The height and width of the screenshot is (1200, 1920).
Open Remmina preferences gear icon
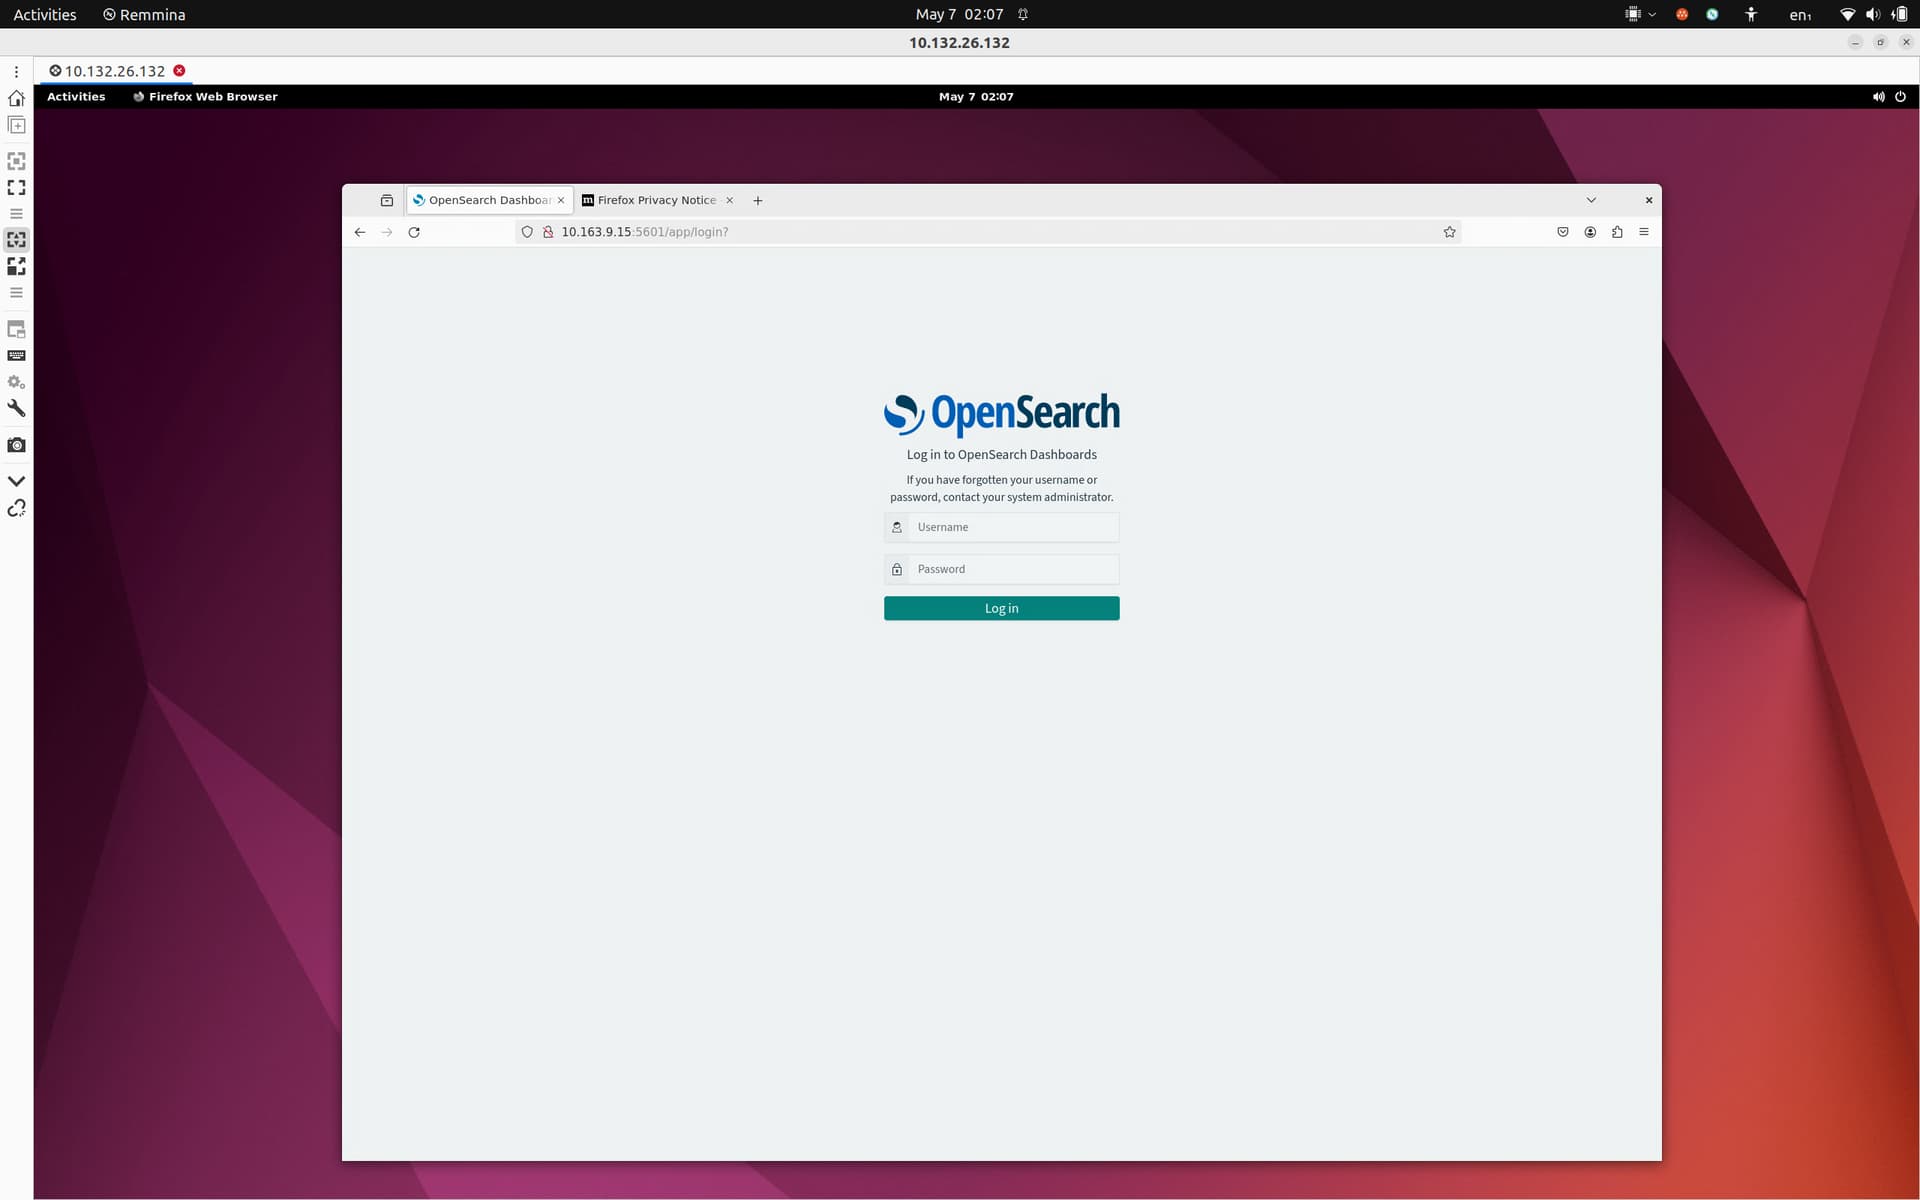point(16,381)
